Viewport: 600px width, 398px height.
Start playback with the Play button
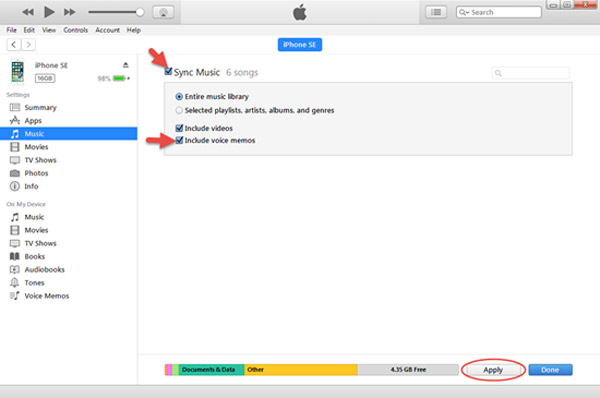(49, 12)
